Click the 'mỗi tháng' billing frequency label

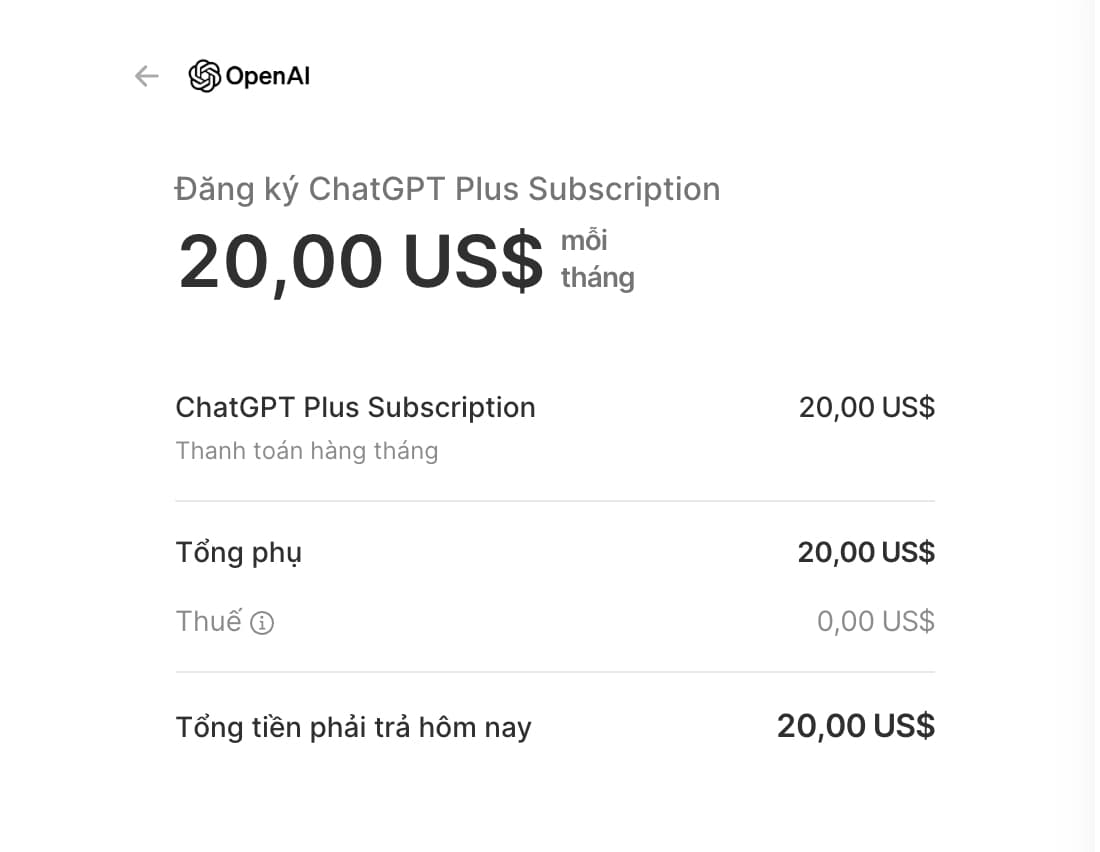point(597,258)
